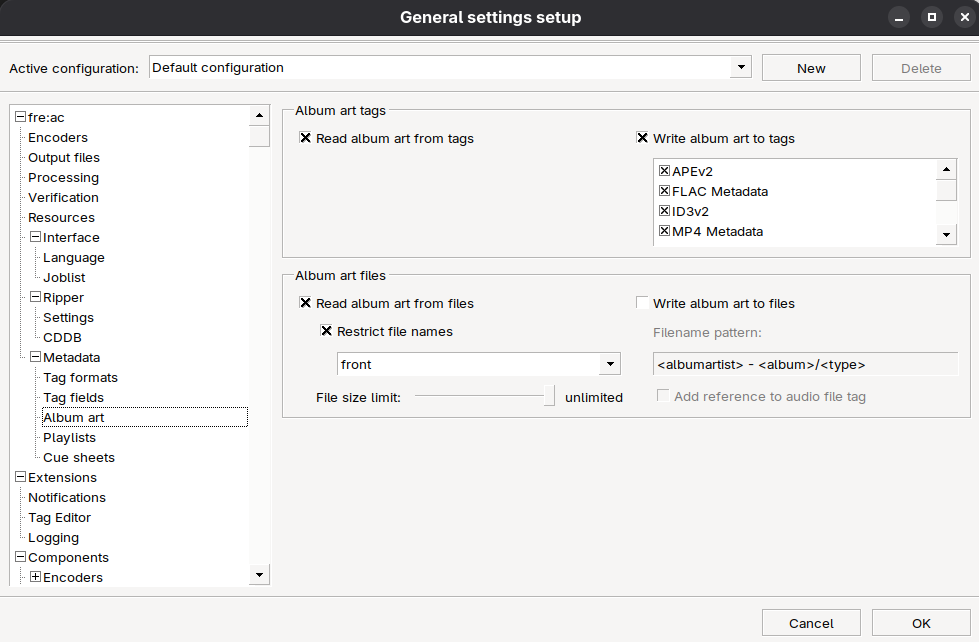Select the CDDB settings entry
Image resolution: width=979 pixels, height=642 pixels.
[x=62, y=337]
